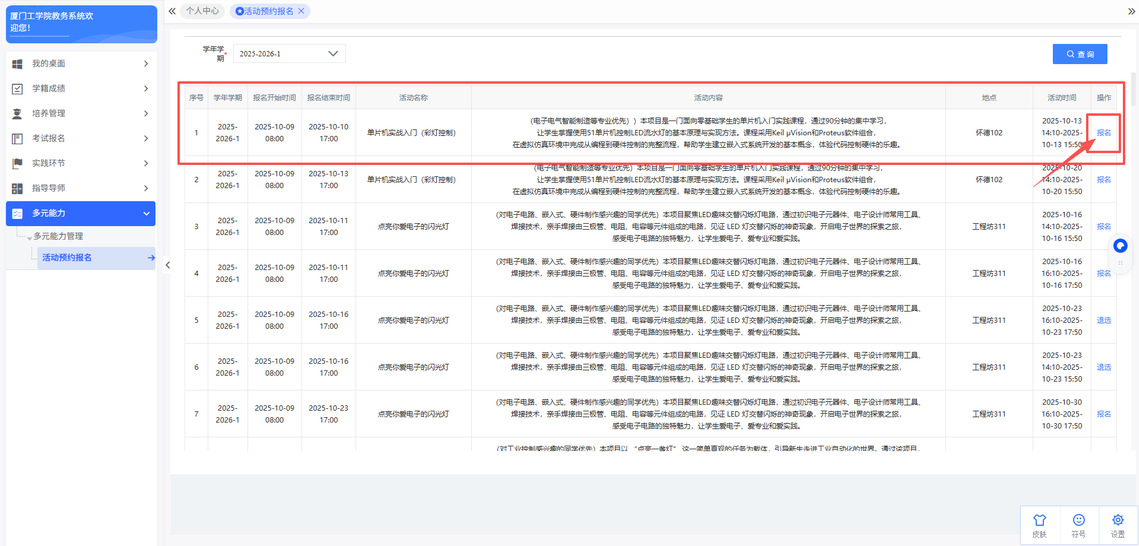Click the 我的桌面 windows grid icon

[x=17, y=64]
